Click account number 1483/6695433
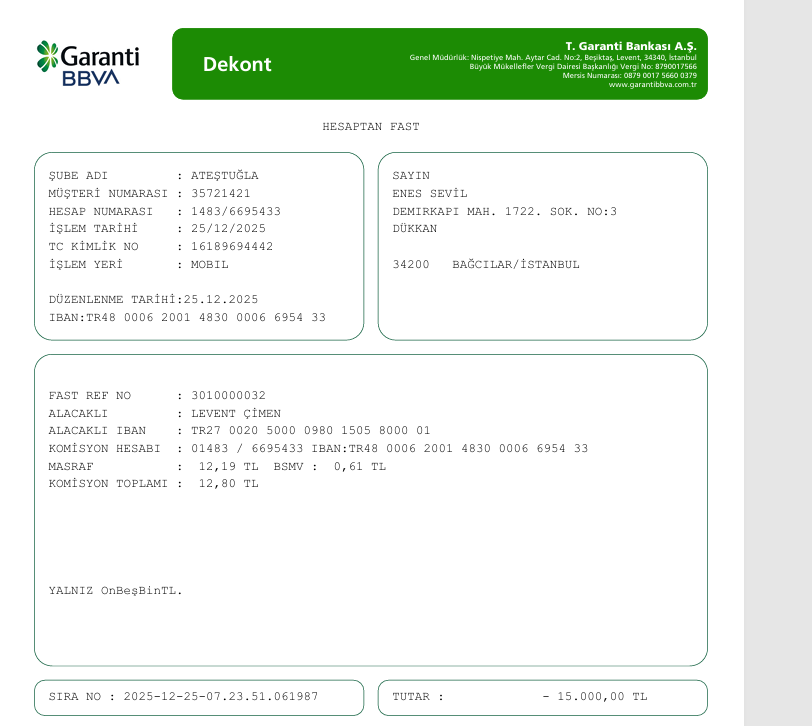 click(236, 211)
